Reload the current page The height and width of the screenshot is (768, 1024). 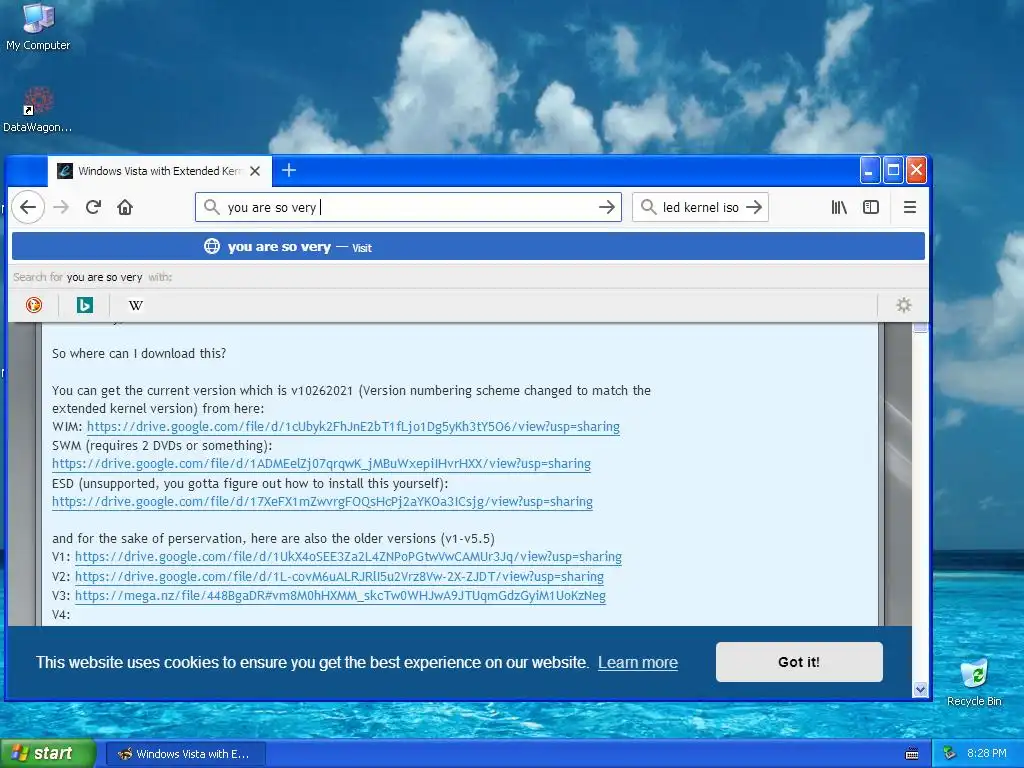point(93,208)
